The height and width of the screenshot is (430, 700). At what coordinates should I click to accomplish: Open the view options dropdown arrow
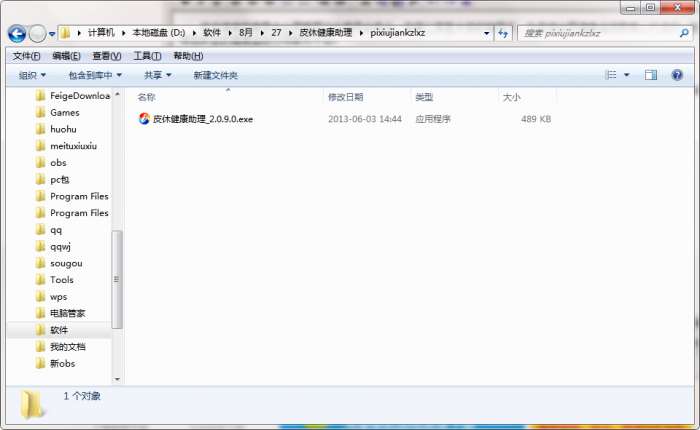click(626, 75)
